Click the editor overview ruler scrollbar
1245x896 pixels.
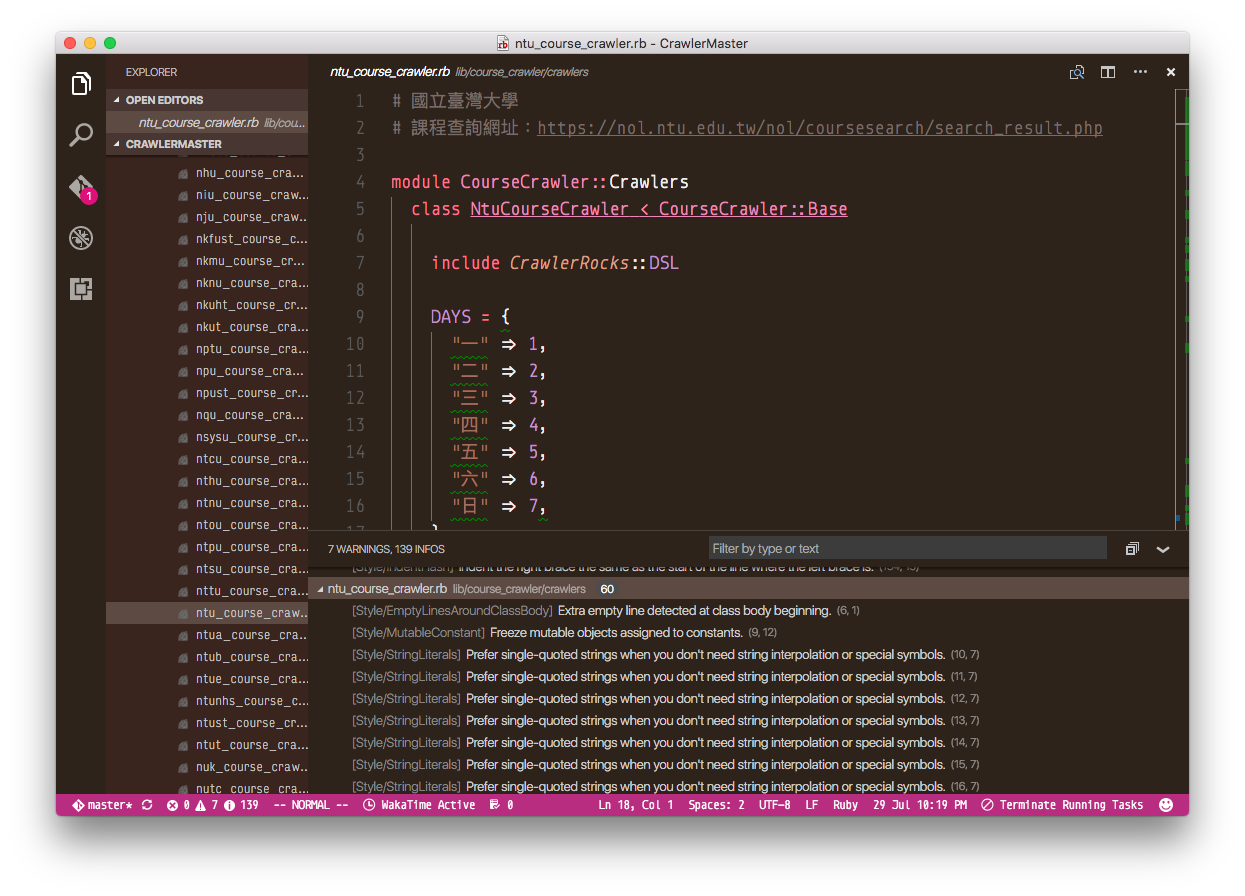click(x=1181, y=308)
